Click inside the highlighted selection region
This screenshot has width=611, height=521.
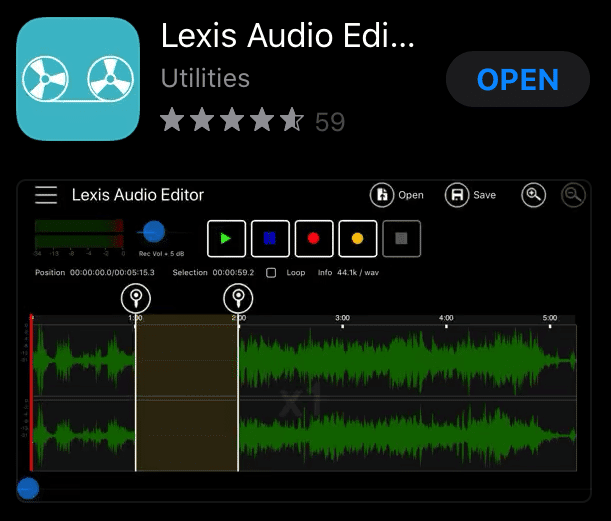point(187,394)
